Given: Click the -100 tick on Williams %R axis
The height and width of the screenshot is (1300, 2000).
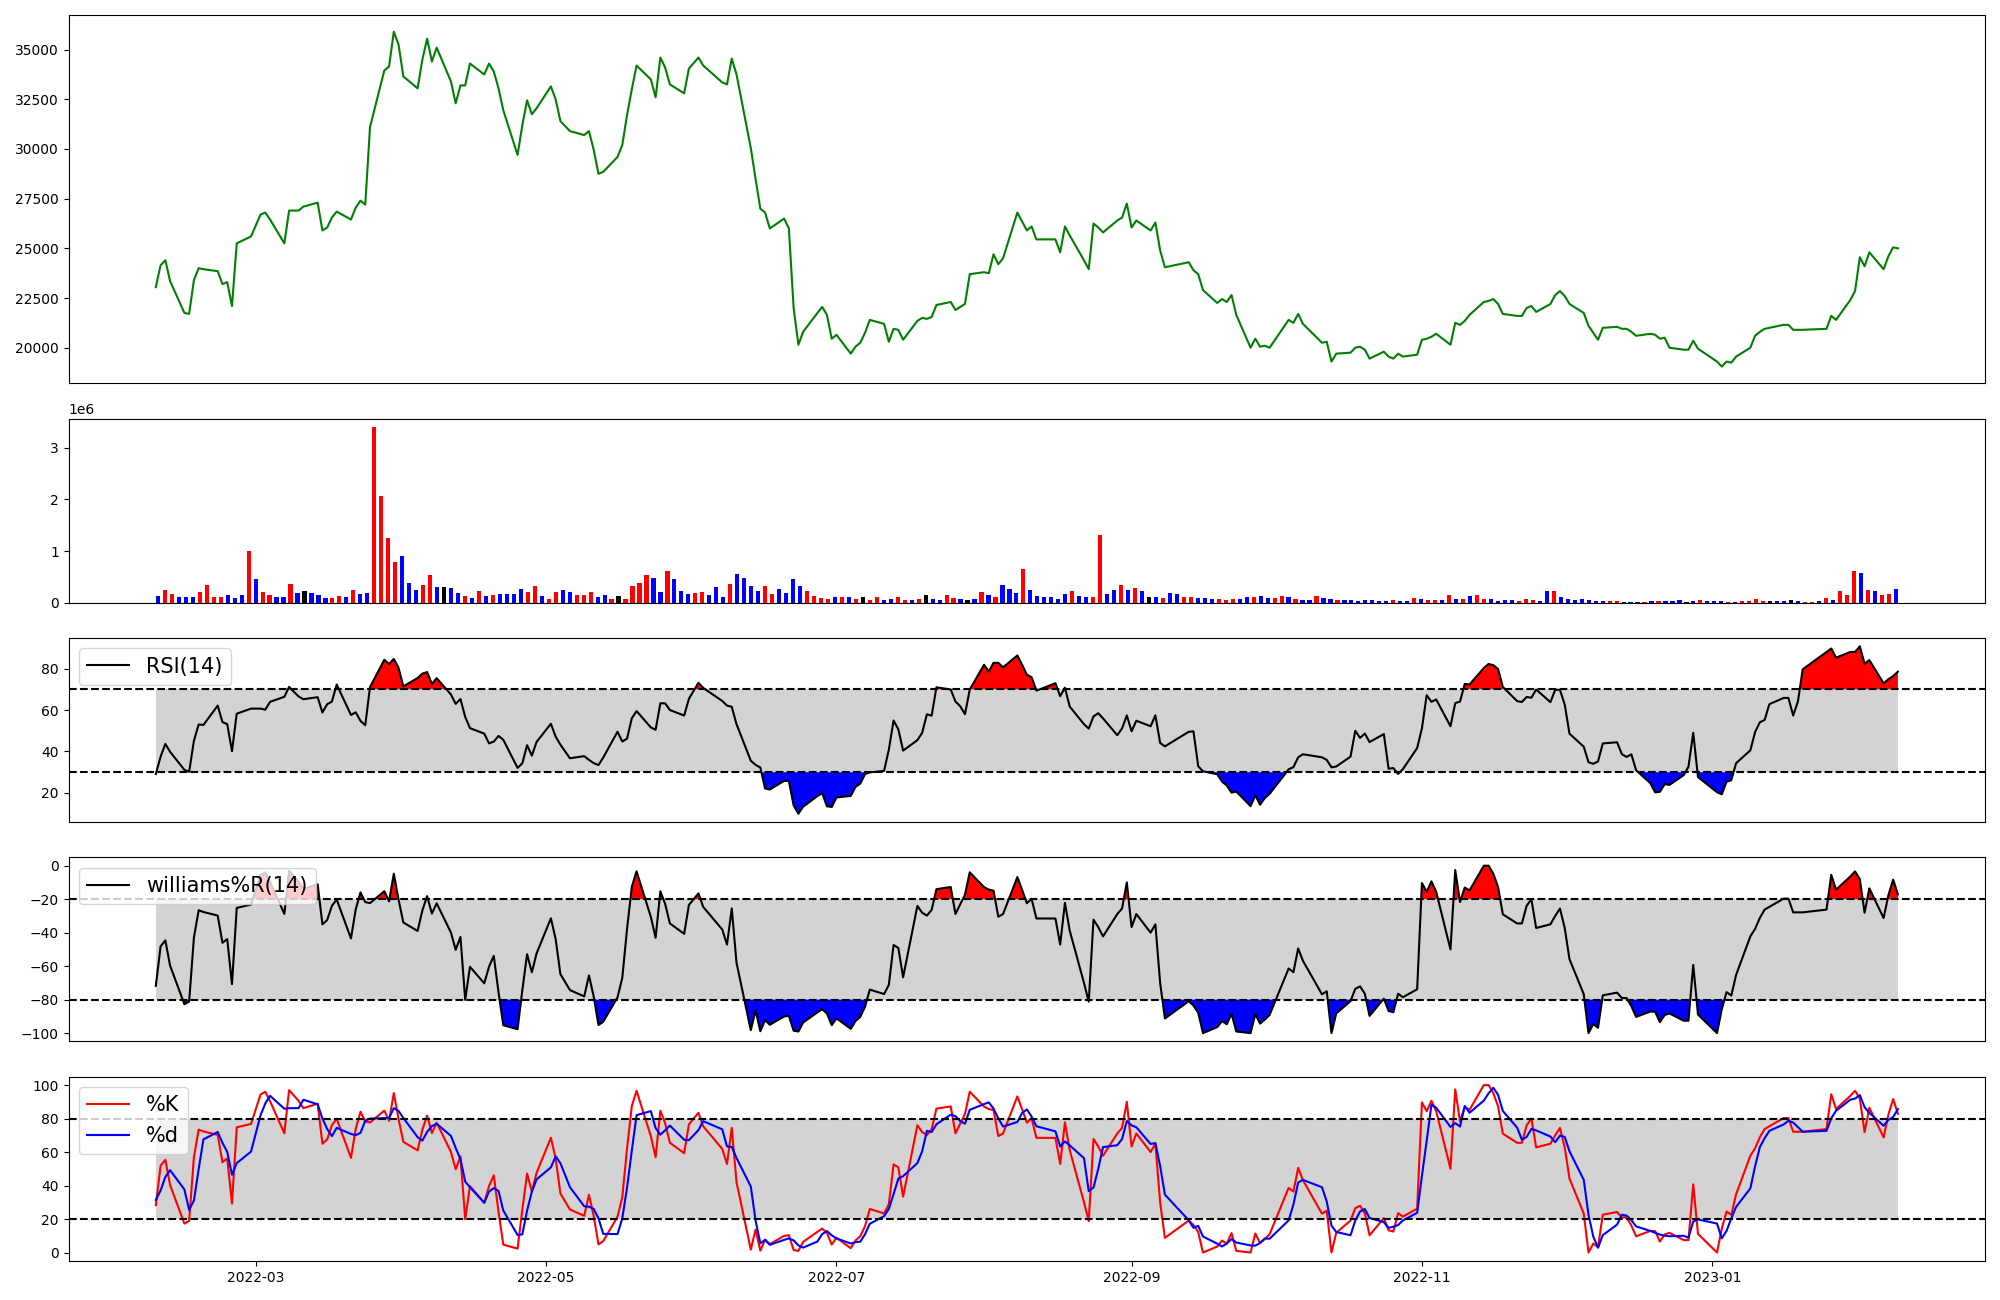Looking at the screenshot, I should tap(42, 1033).
